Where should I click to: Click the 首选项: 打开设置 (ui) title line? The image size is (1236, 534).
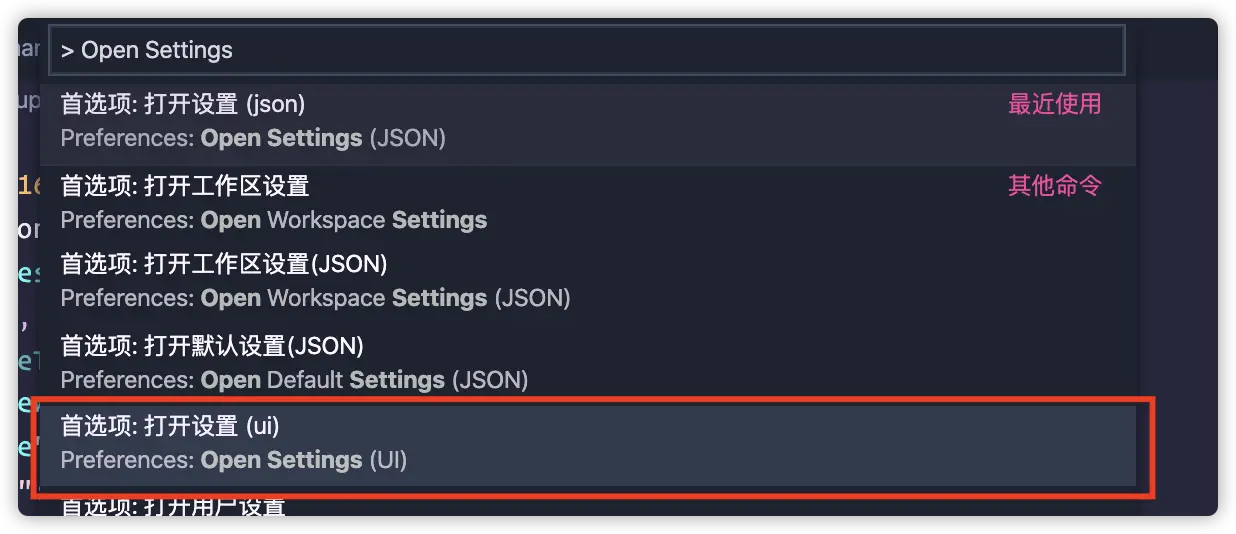(x=170, y=426)
